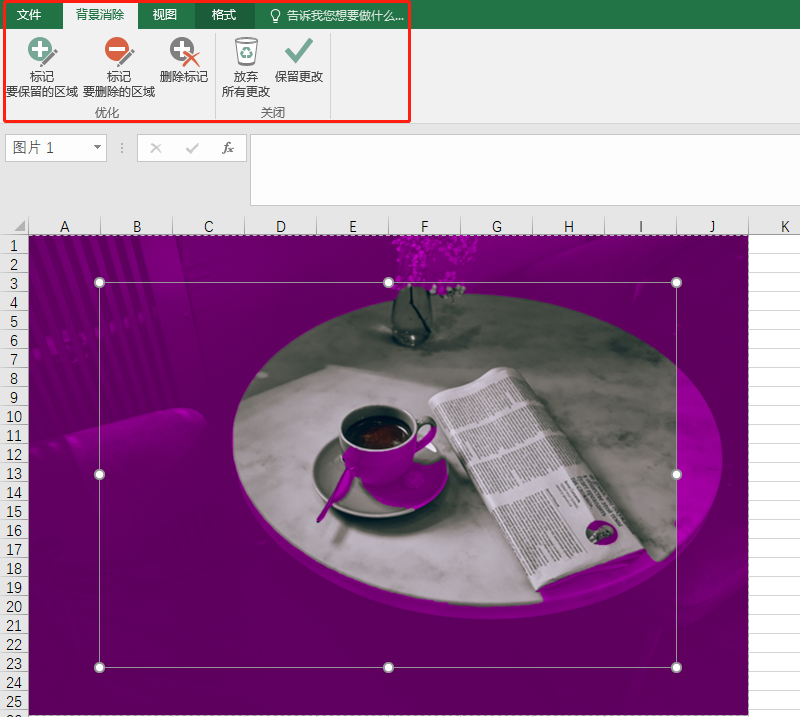Click the newspaper in the picture
Image resolution: width=800 pixels, height=717 pixels.
click(x=536, y=477)
